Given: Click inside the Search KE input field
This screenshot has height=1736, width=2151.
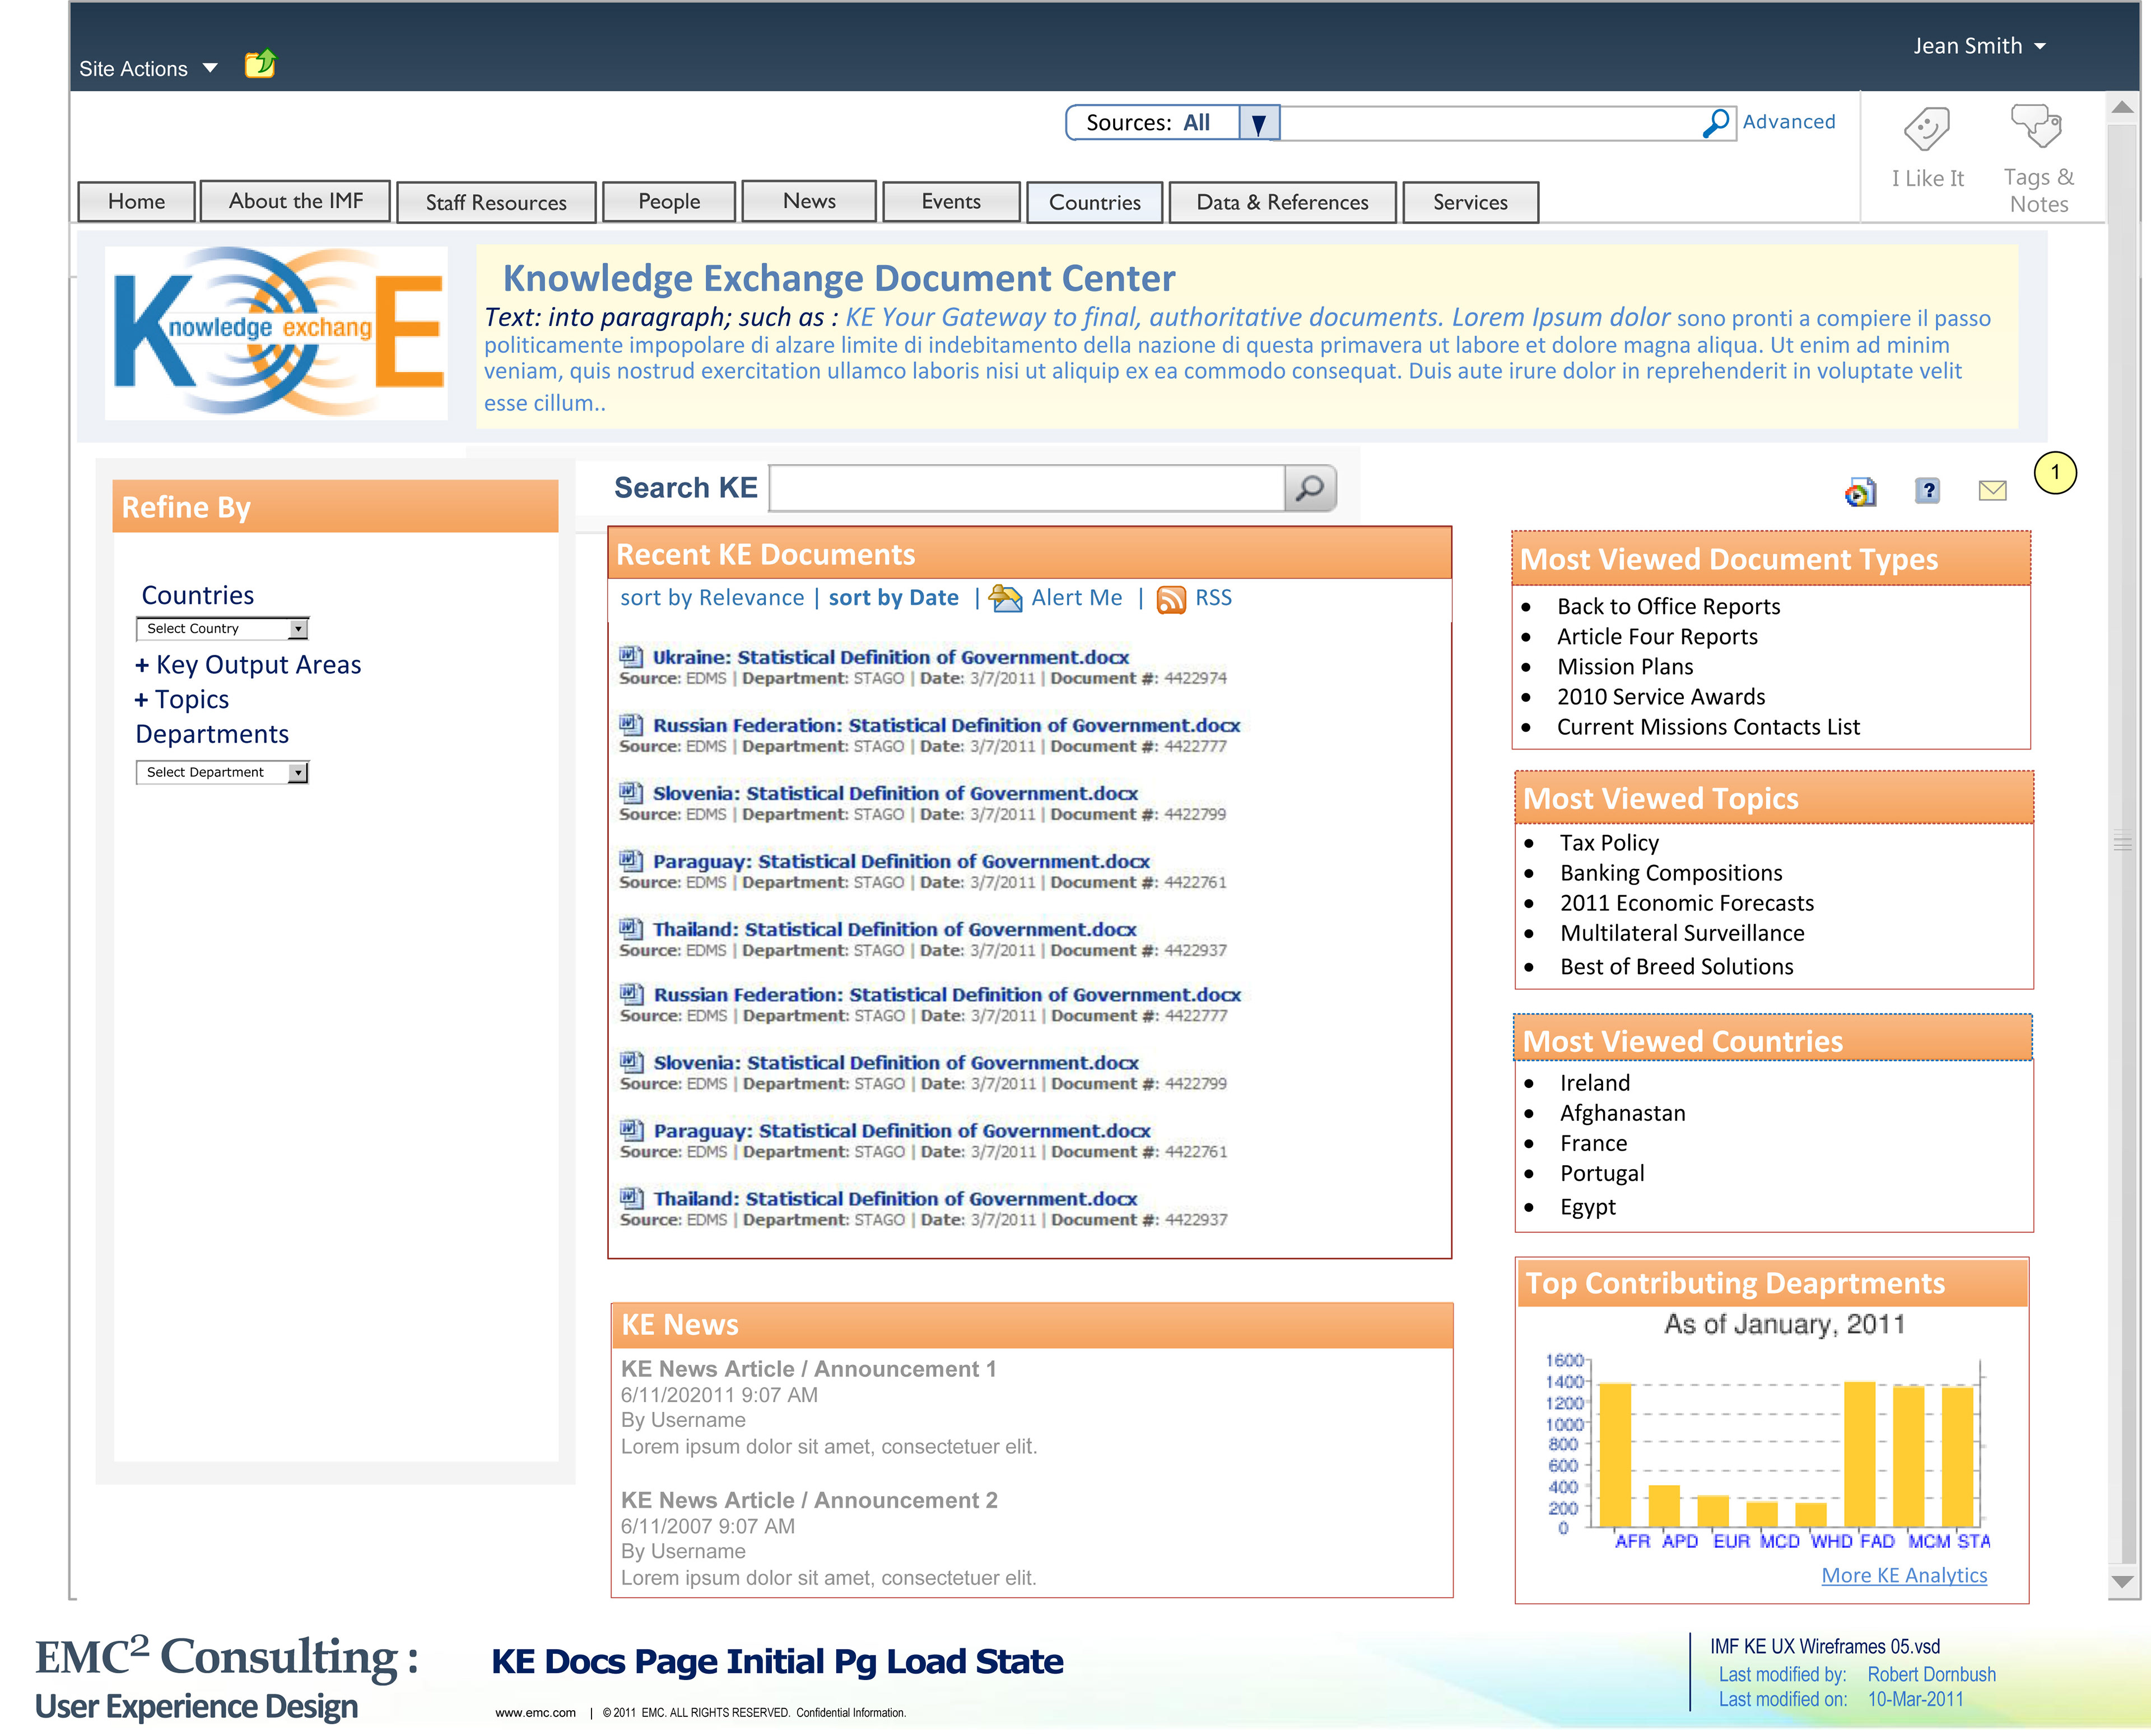Looking at the screenshot, I should pos(1026,488).
